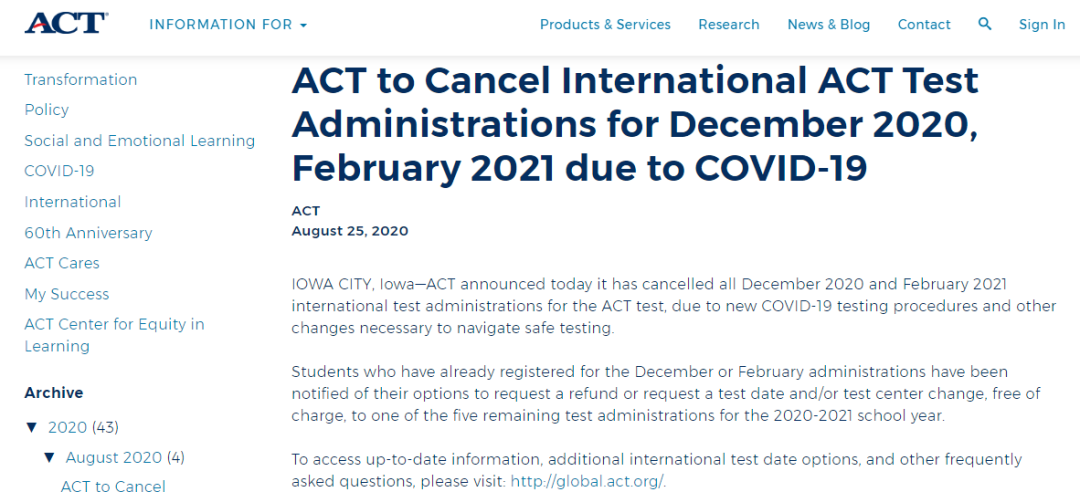Open the COVID-19 sidebar category

(x=59, y=171)
